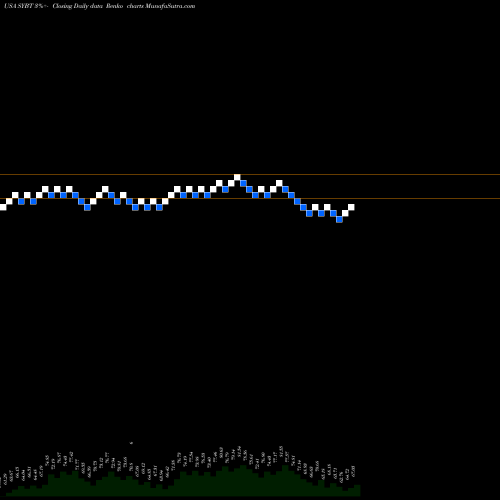Click the tallest green volume bar under peak
Screen dimensions: 500x500
[x=243, y=481]
